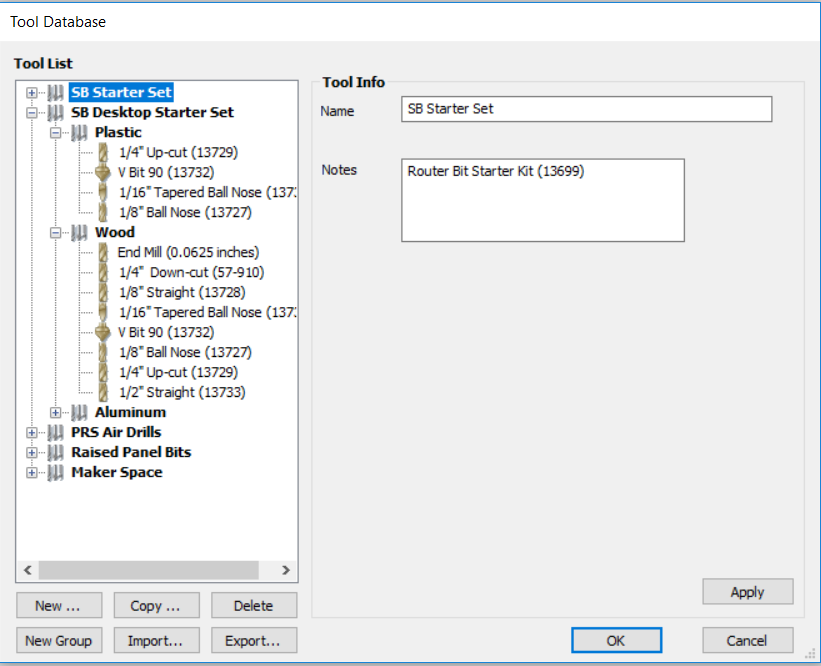Expand the SB Starter Set group
The height and width of the screenshot is (666, 821).
(32, 93)
